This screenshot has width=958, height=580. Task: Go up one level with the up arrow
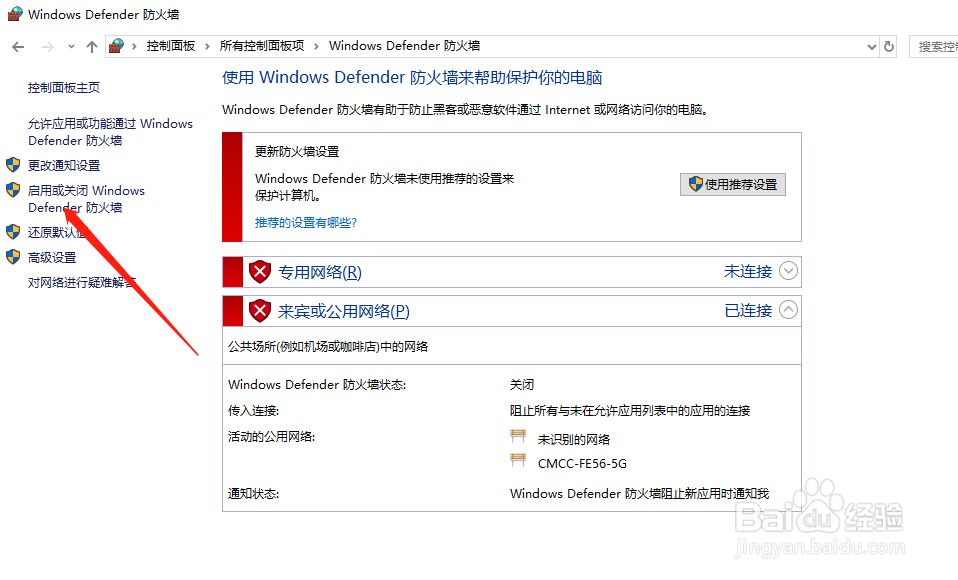(92, 46)
